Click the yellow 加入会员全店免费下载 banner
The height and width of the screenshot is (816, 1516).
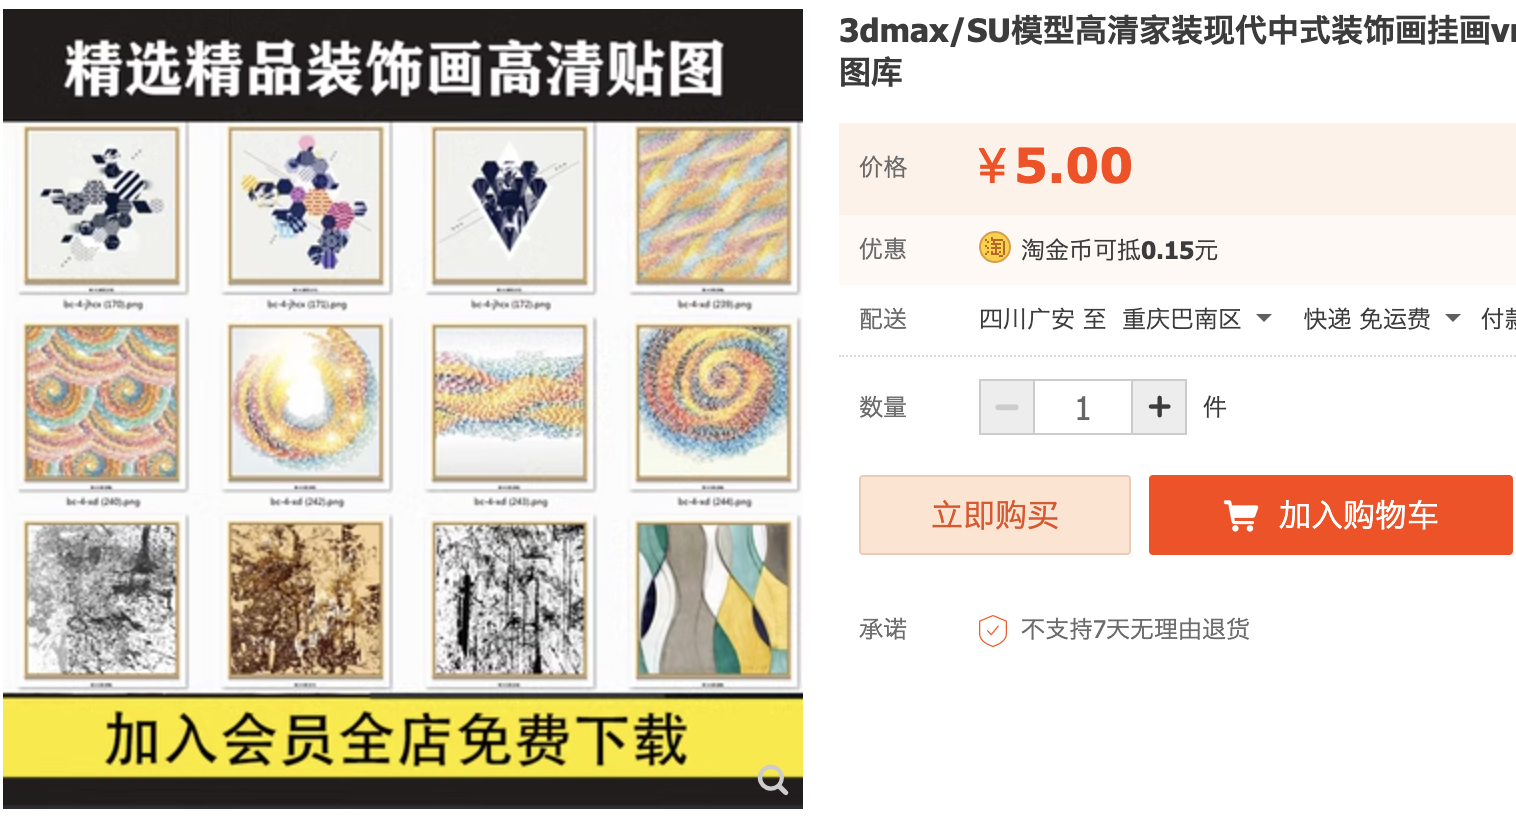pyautogui.click(x=403, y=738)
